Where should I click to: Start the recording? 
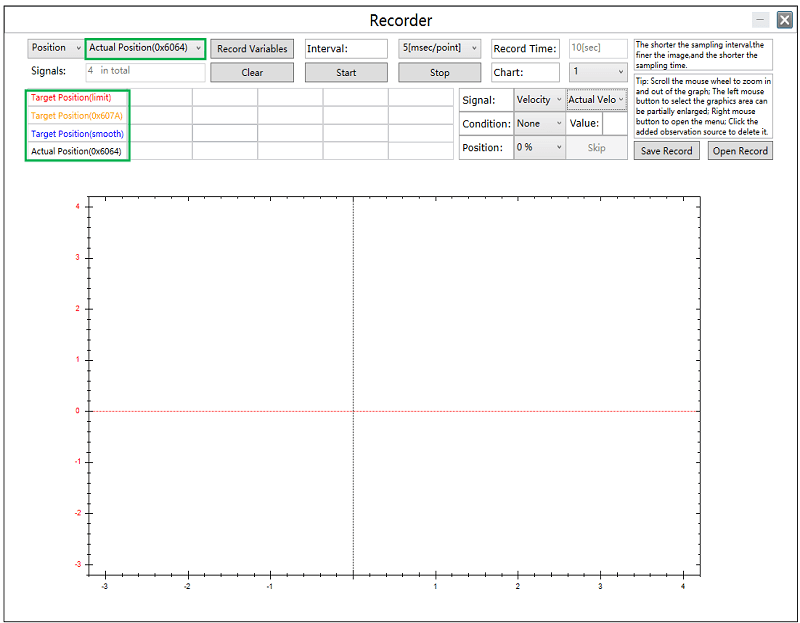pyautogui.click(x=346, y=73)
